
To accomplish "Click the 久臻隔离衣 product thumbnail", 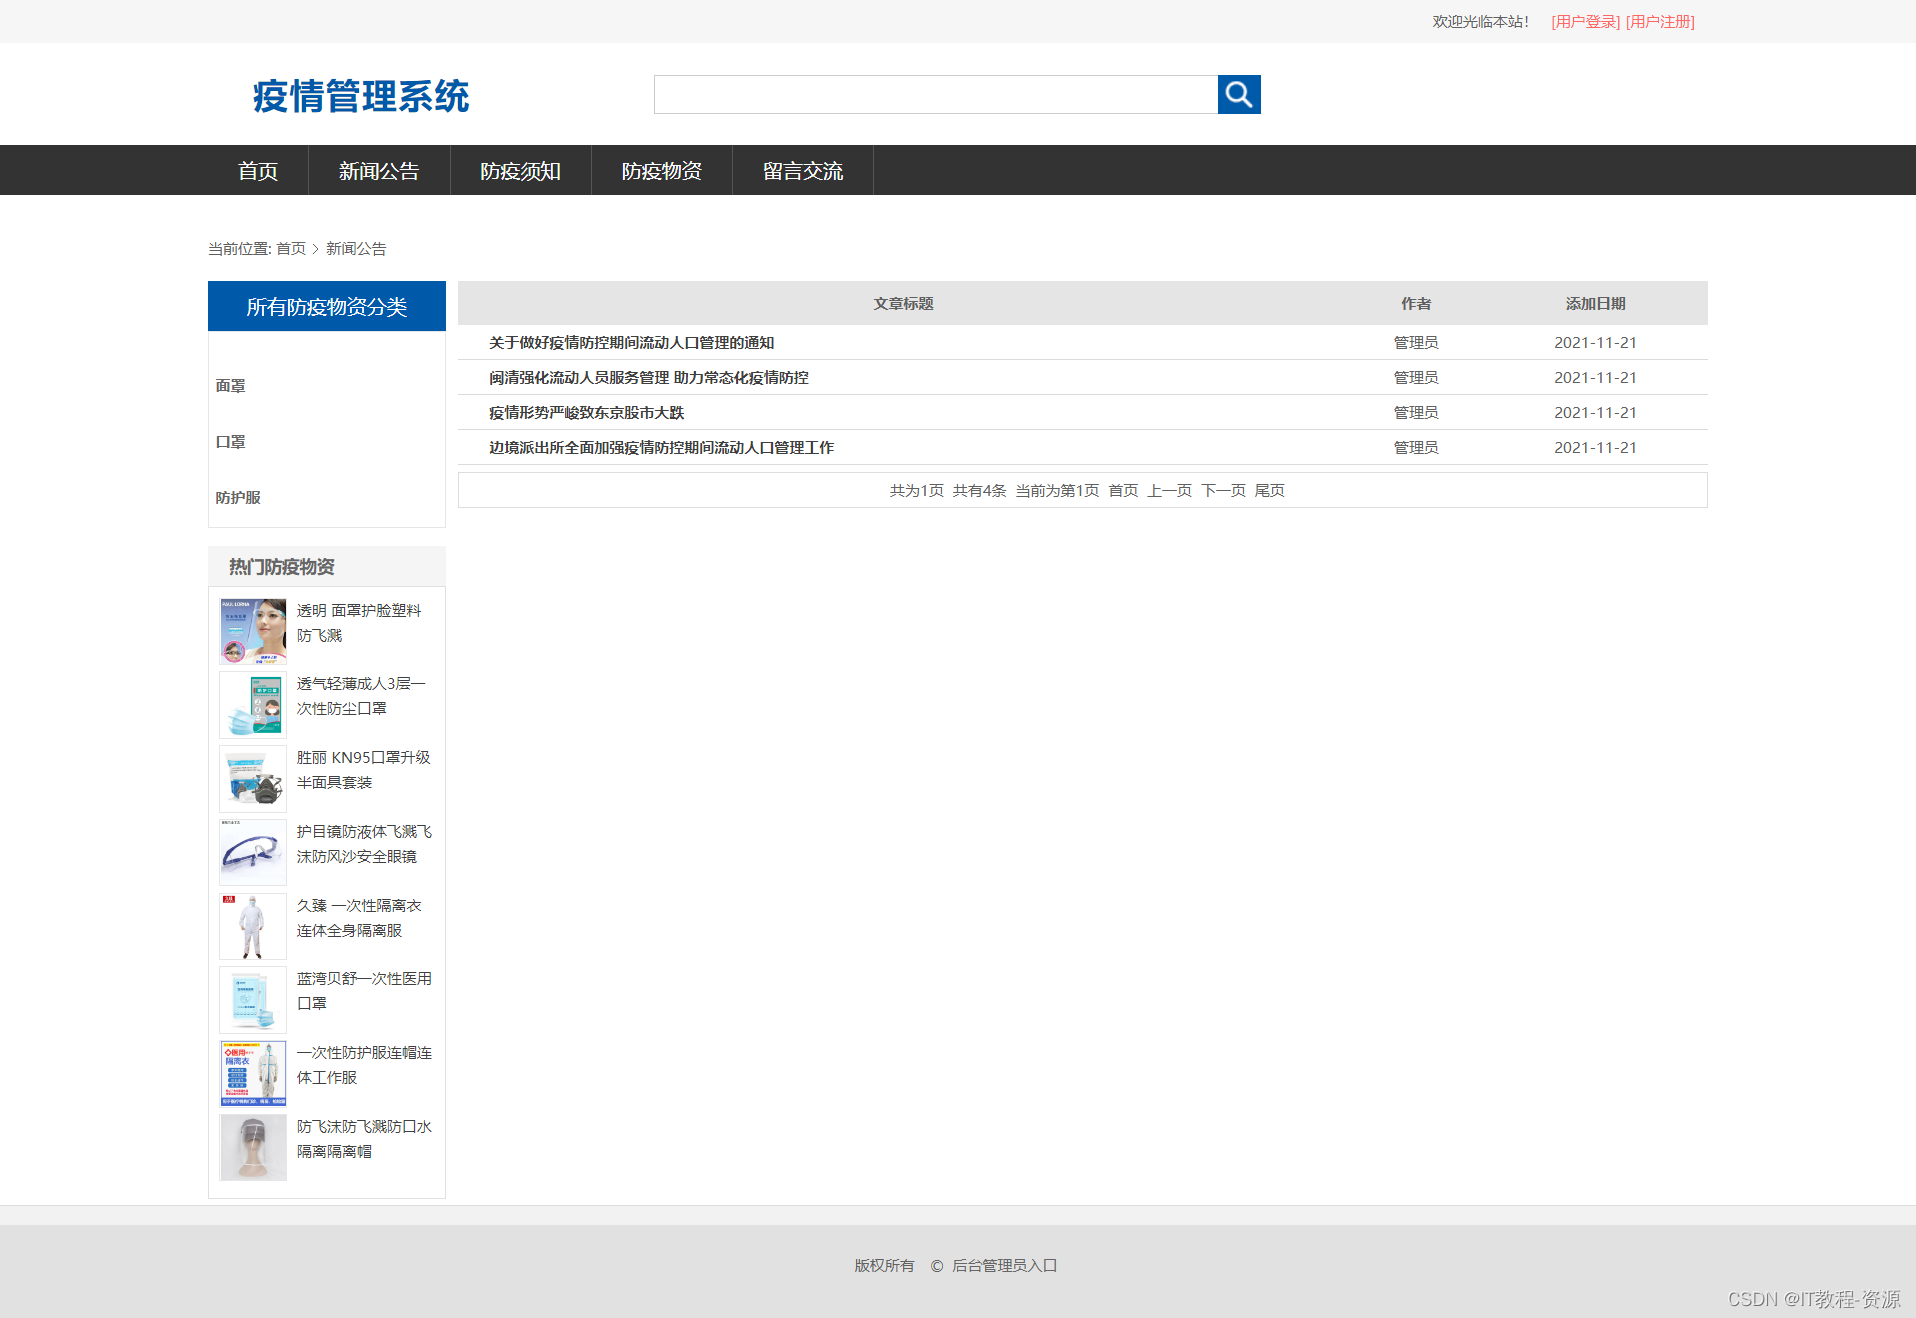I will tap(253, 927).
